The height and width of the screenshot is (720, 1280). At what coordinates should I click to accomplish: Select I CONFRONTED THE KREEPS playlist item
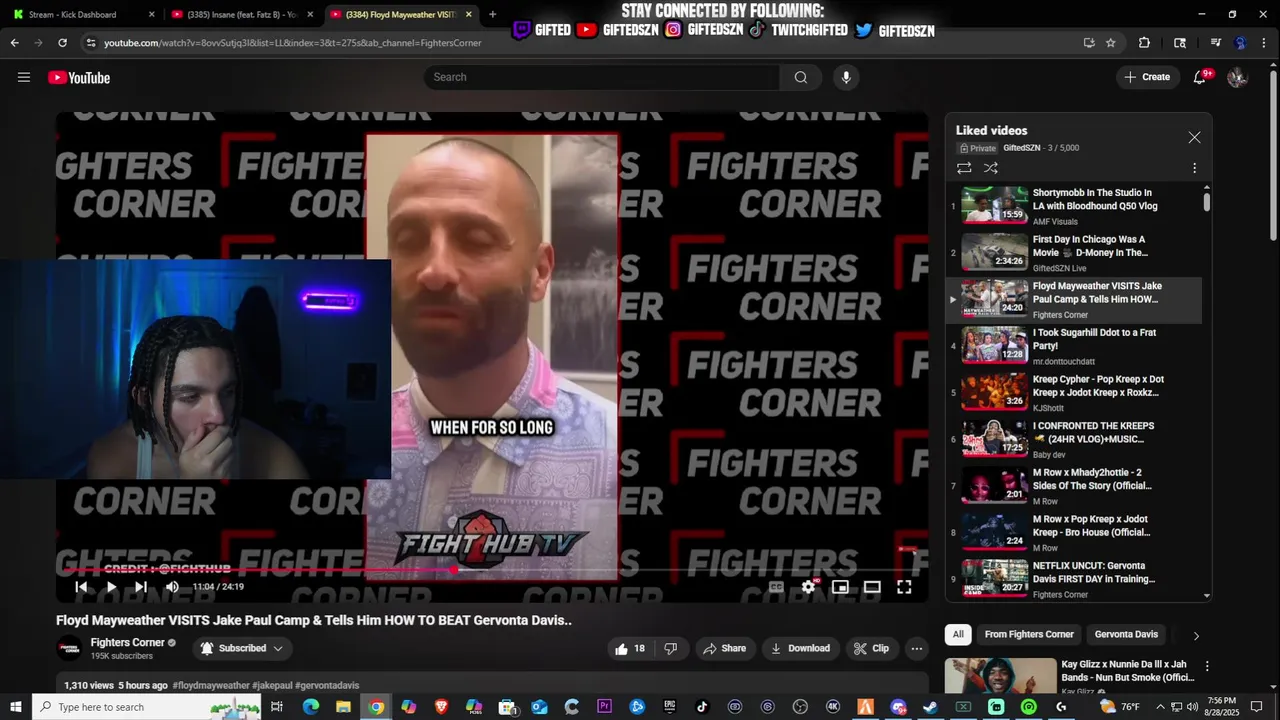pyautogui.click(x=1074, y=439)
